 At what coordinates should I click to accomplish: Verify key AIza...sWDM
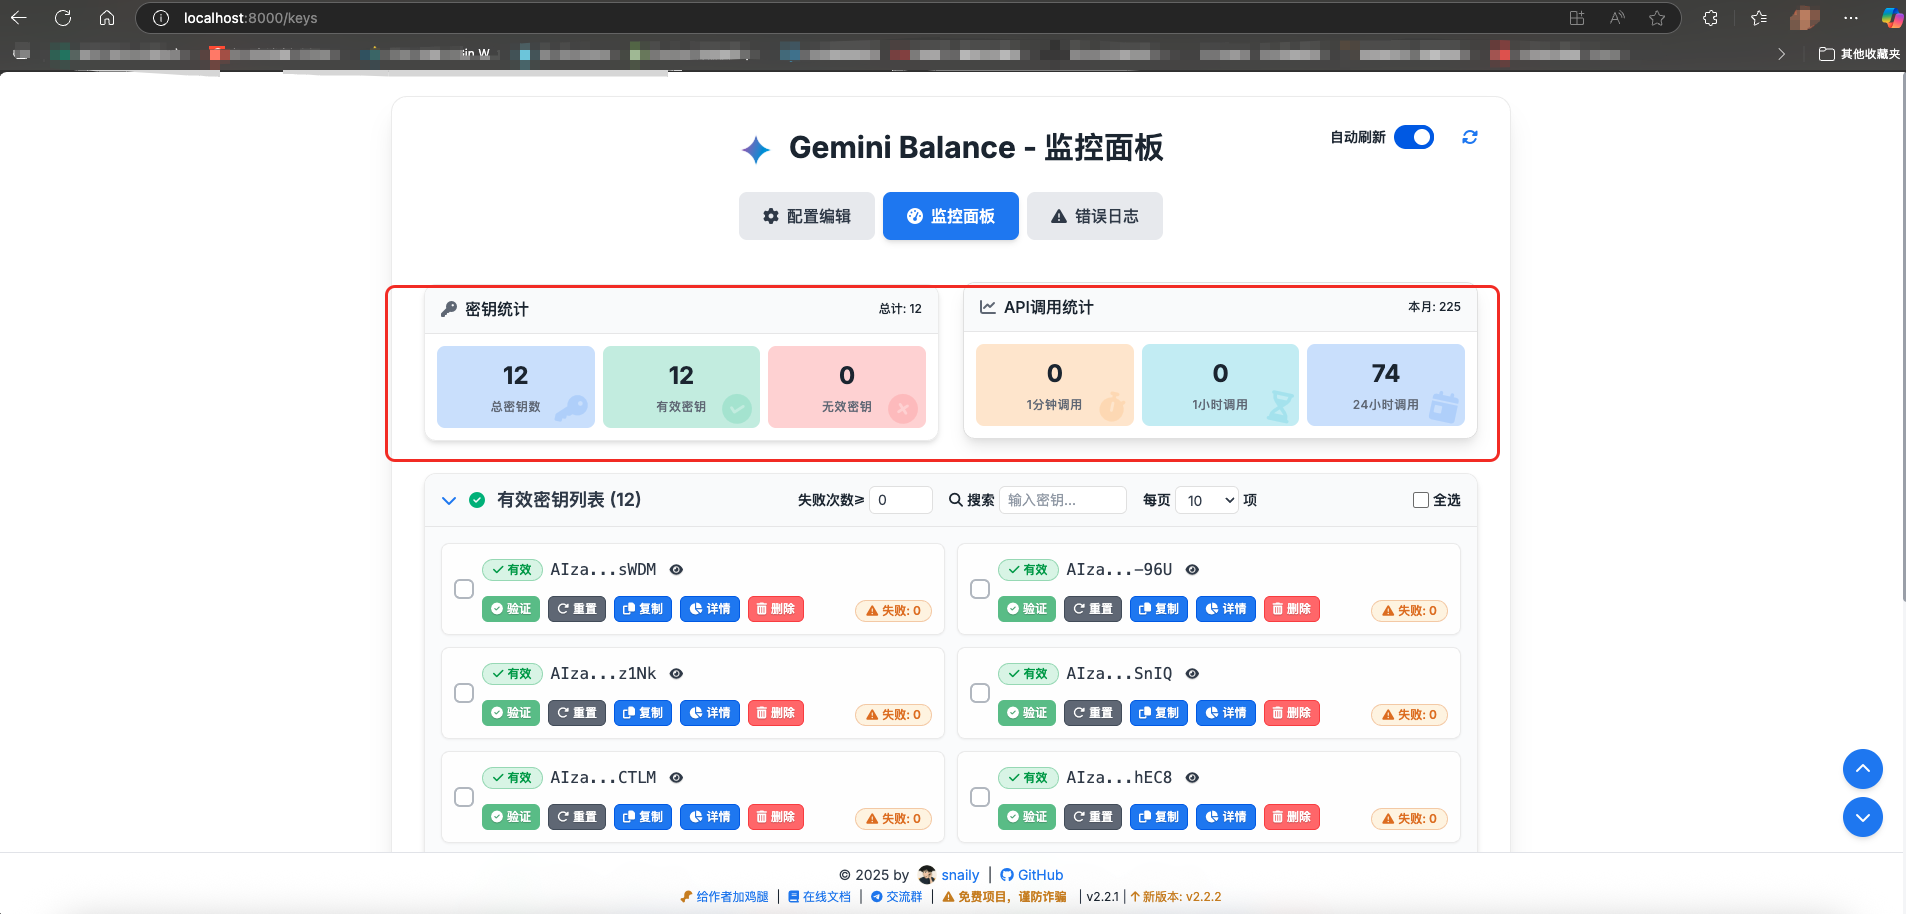(x=511, y=609)
